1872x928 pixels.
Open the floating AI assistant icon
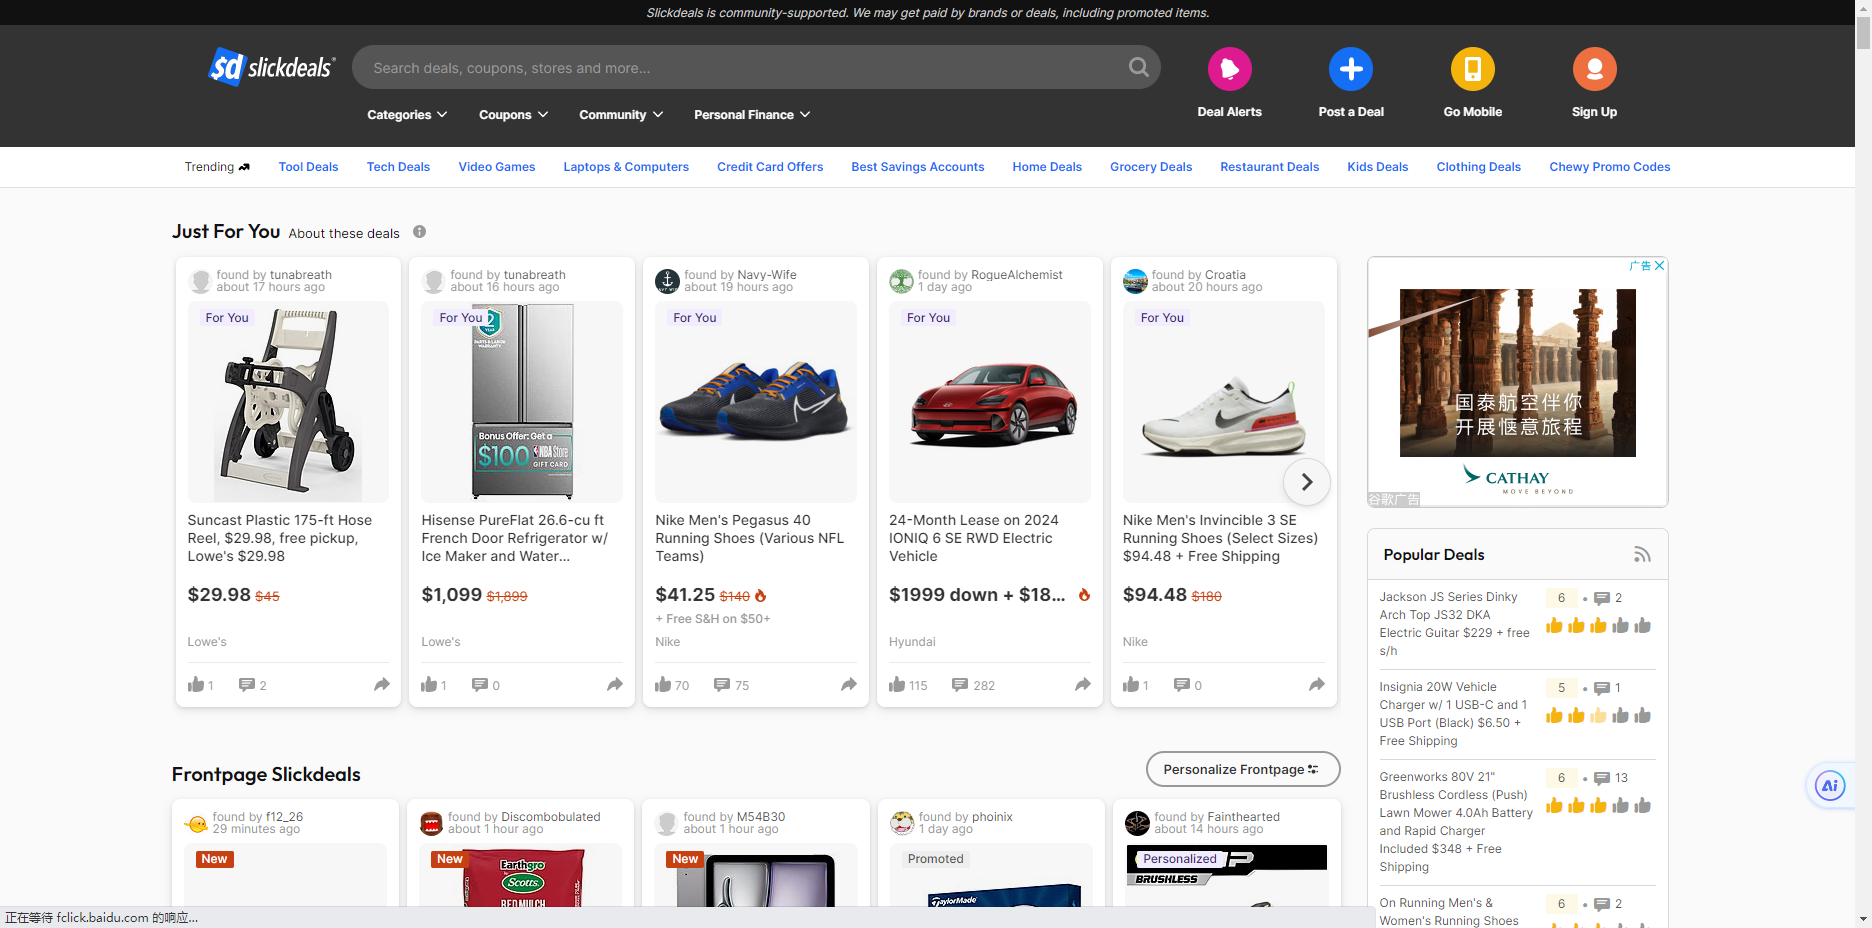pos(1830,786)
